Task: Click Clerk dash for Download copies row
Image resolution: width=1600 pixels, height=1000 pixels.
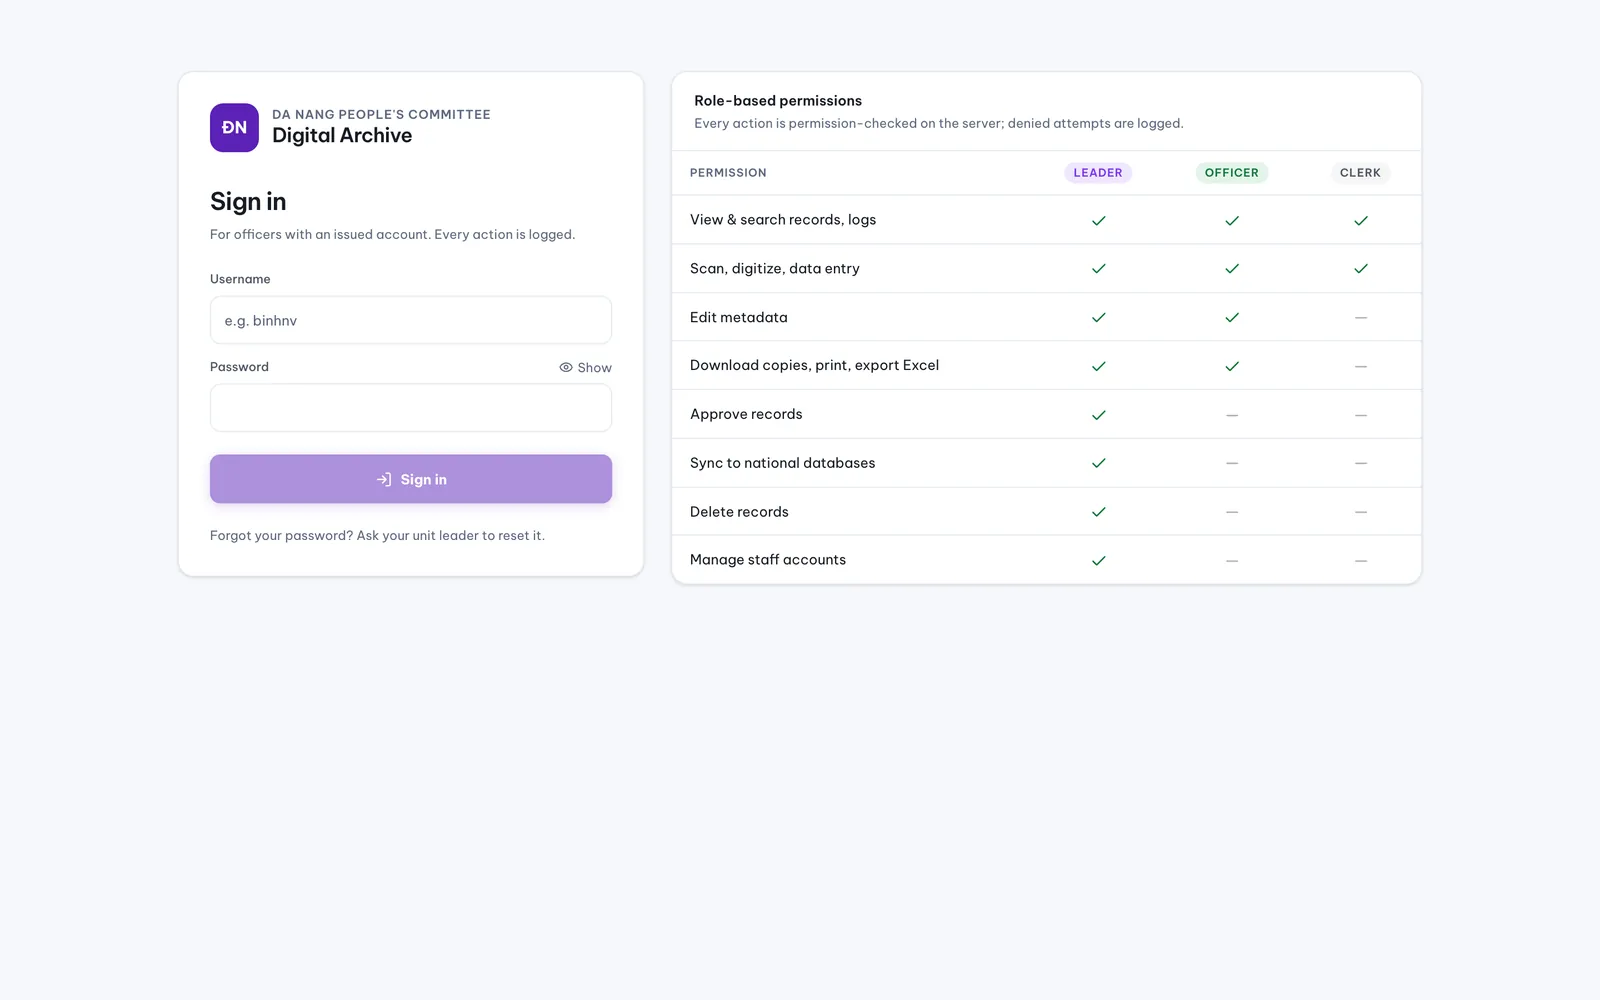Action: click(1361, 366)
